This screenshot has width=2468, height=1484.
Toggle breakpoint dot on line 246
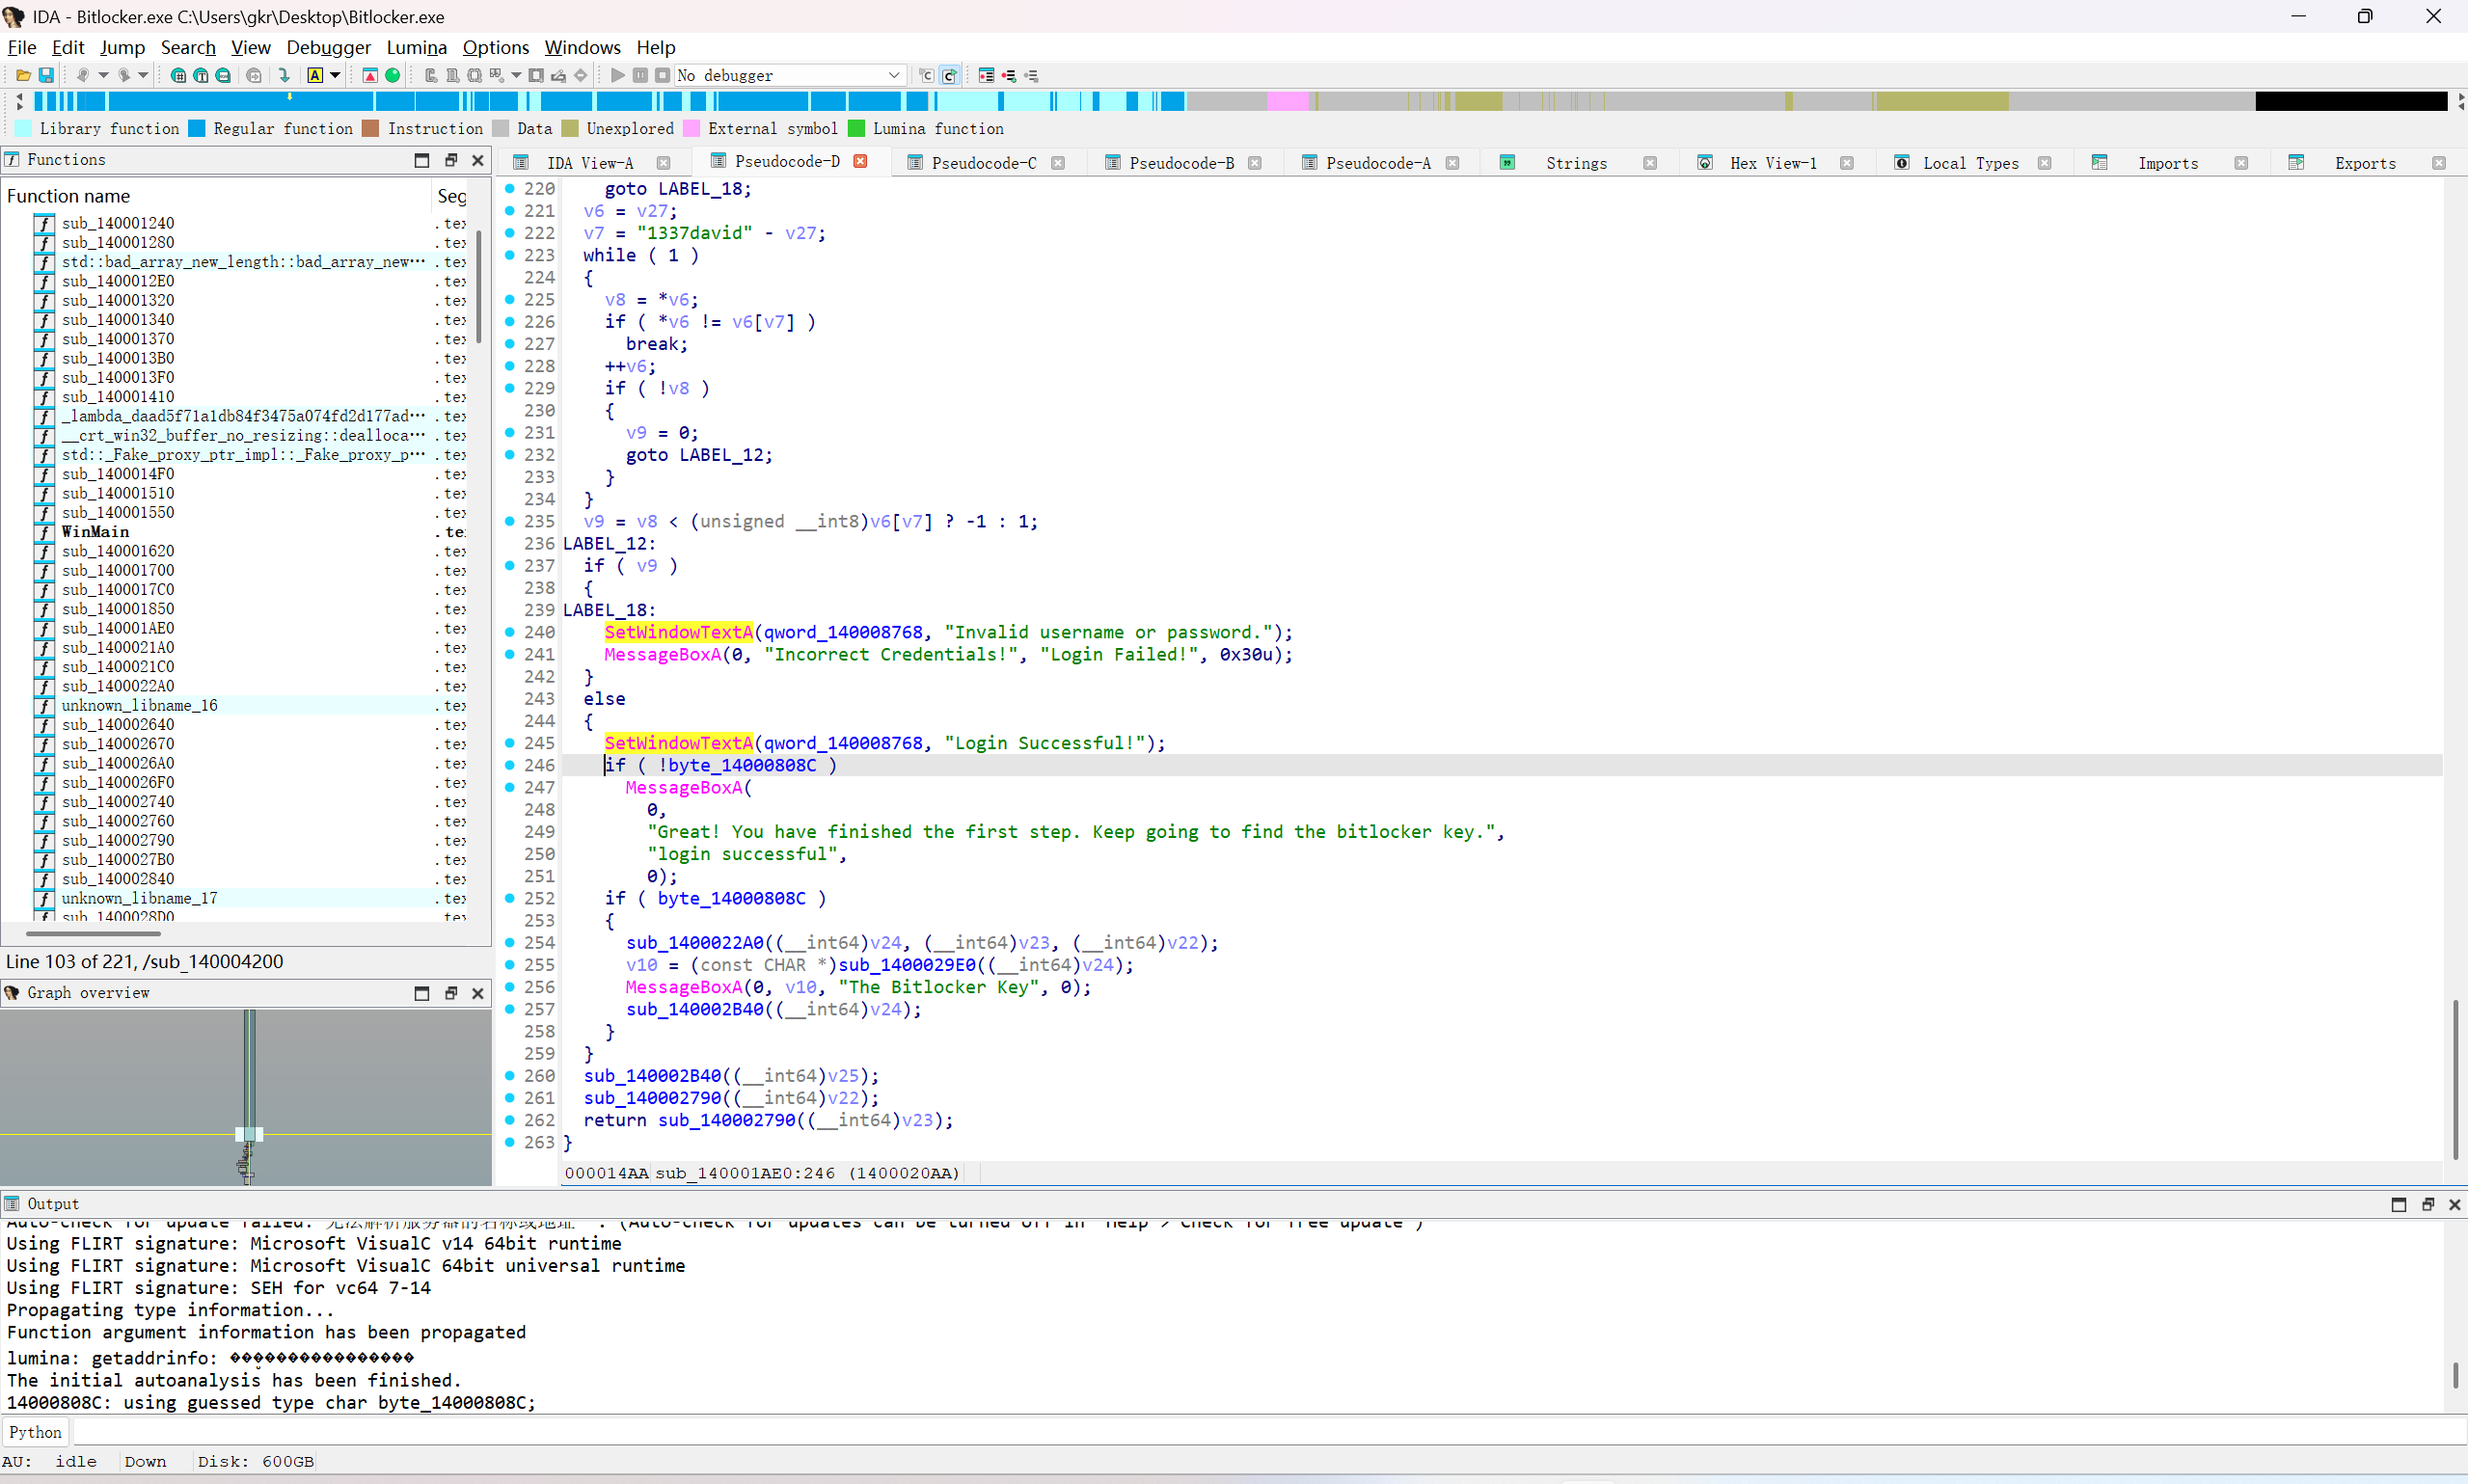pos(510,765)
